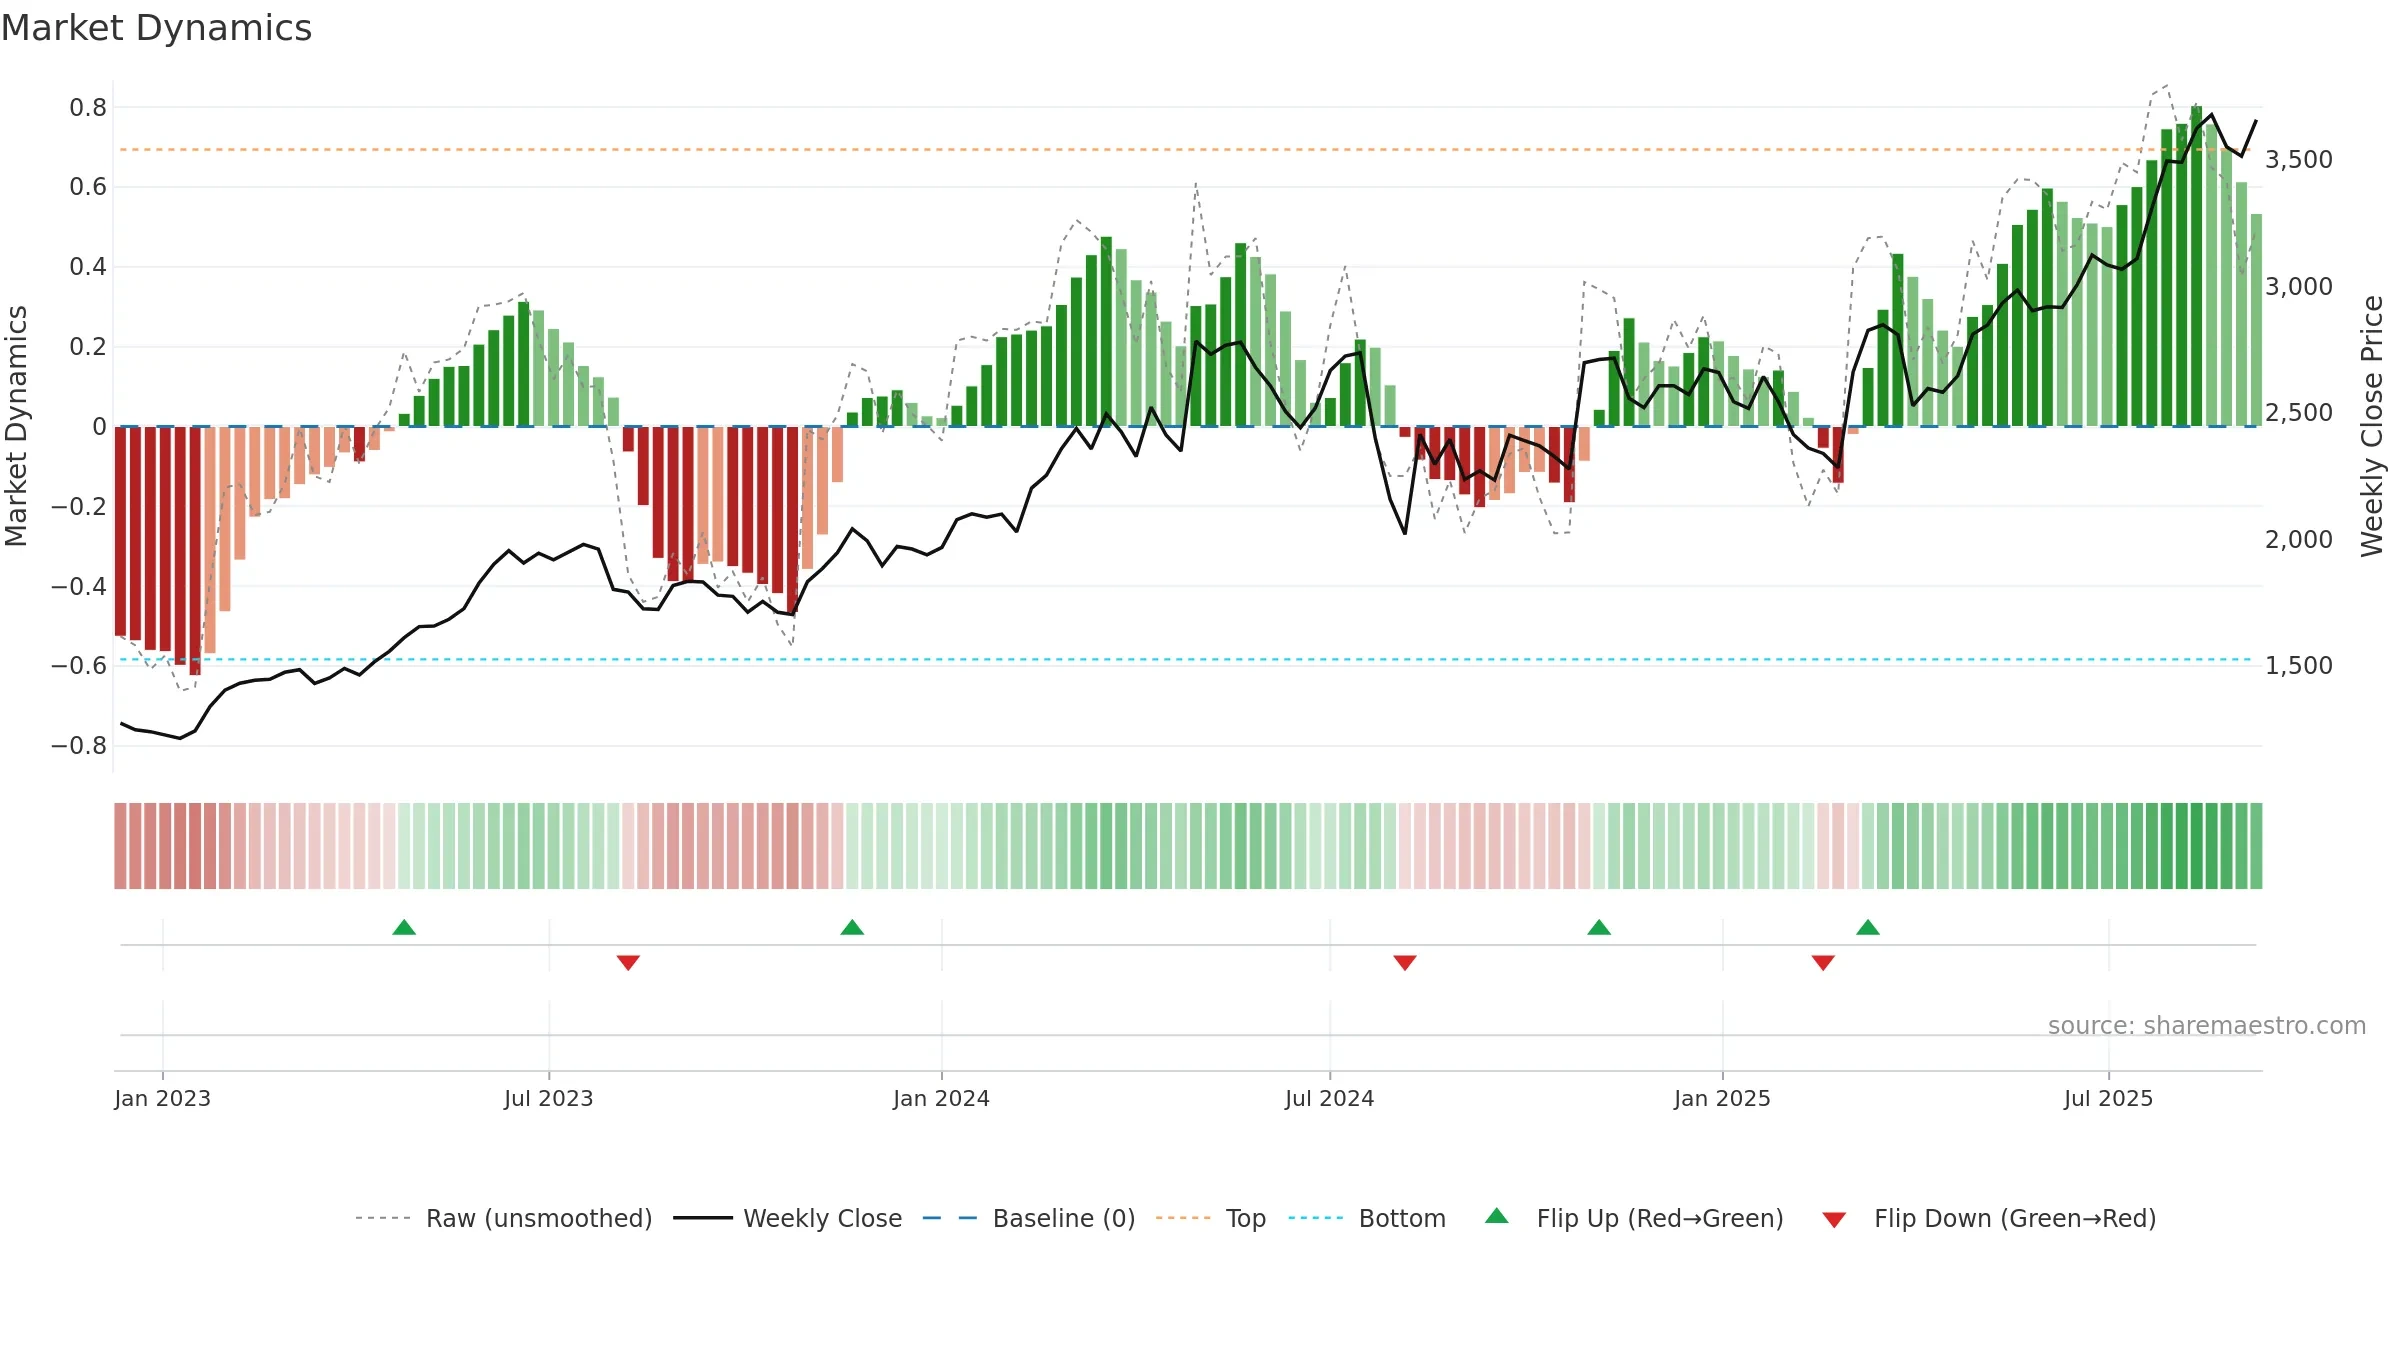
Task: Click the −0.6 left axis tick label
Action: coord(79,666)
